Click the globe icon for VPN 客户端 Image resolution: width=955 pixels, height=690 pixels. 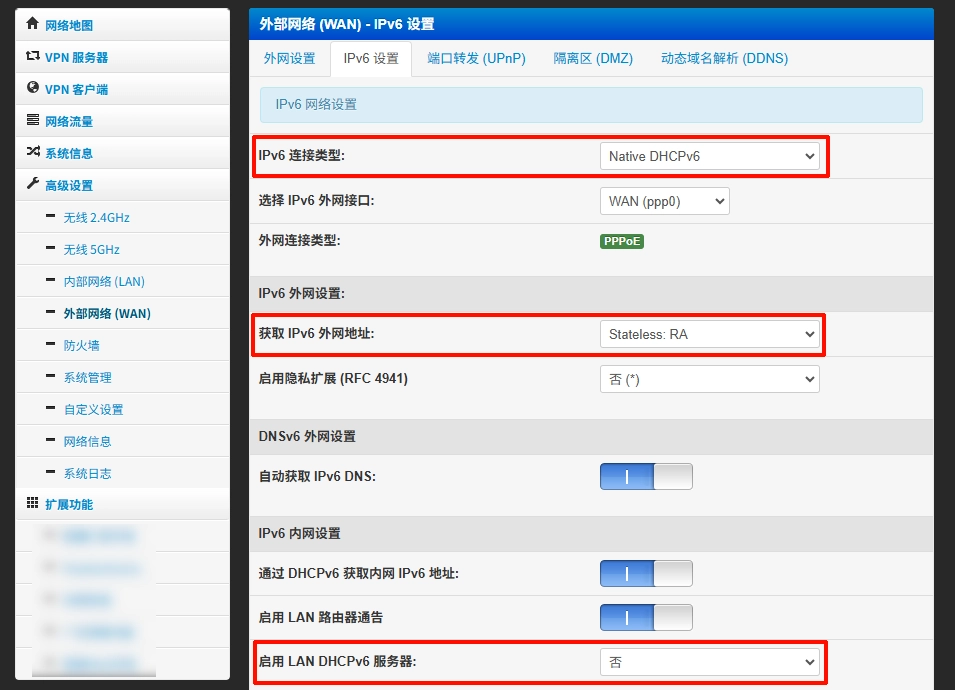pos(32,89)
